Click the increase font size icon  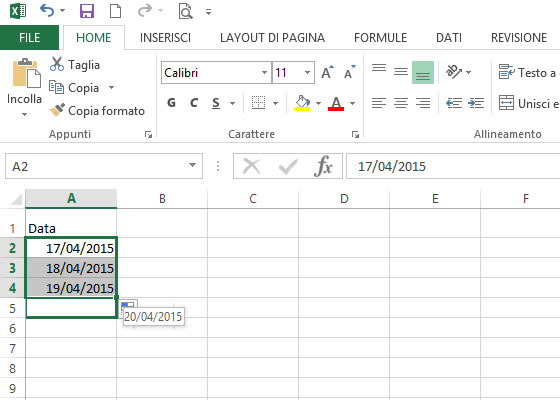coord(328,72)
